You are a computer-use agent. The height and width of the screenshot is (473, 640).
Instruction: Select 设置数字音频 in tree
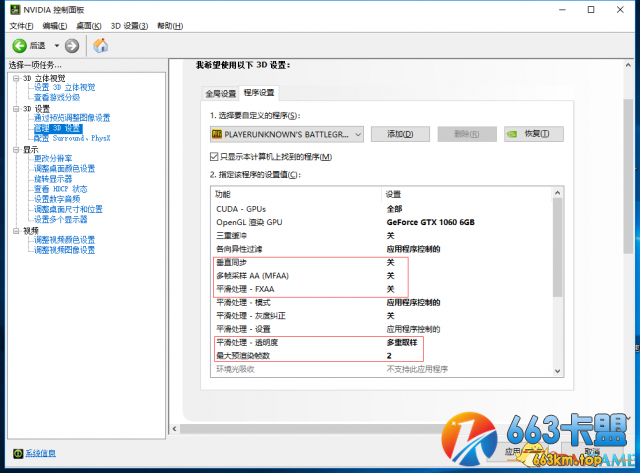pyautogui.click(x=57, y=199)
